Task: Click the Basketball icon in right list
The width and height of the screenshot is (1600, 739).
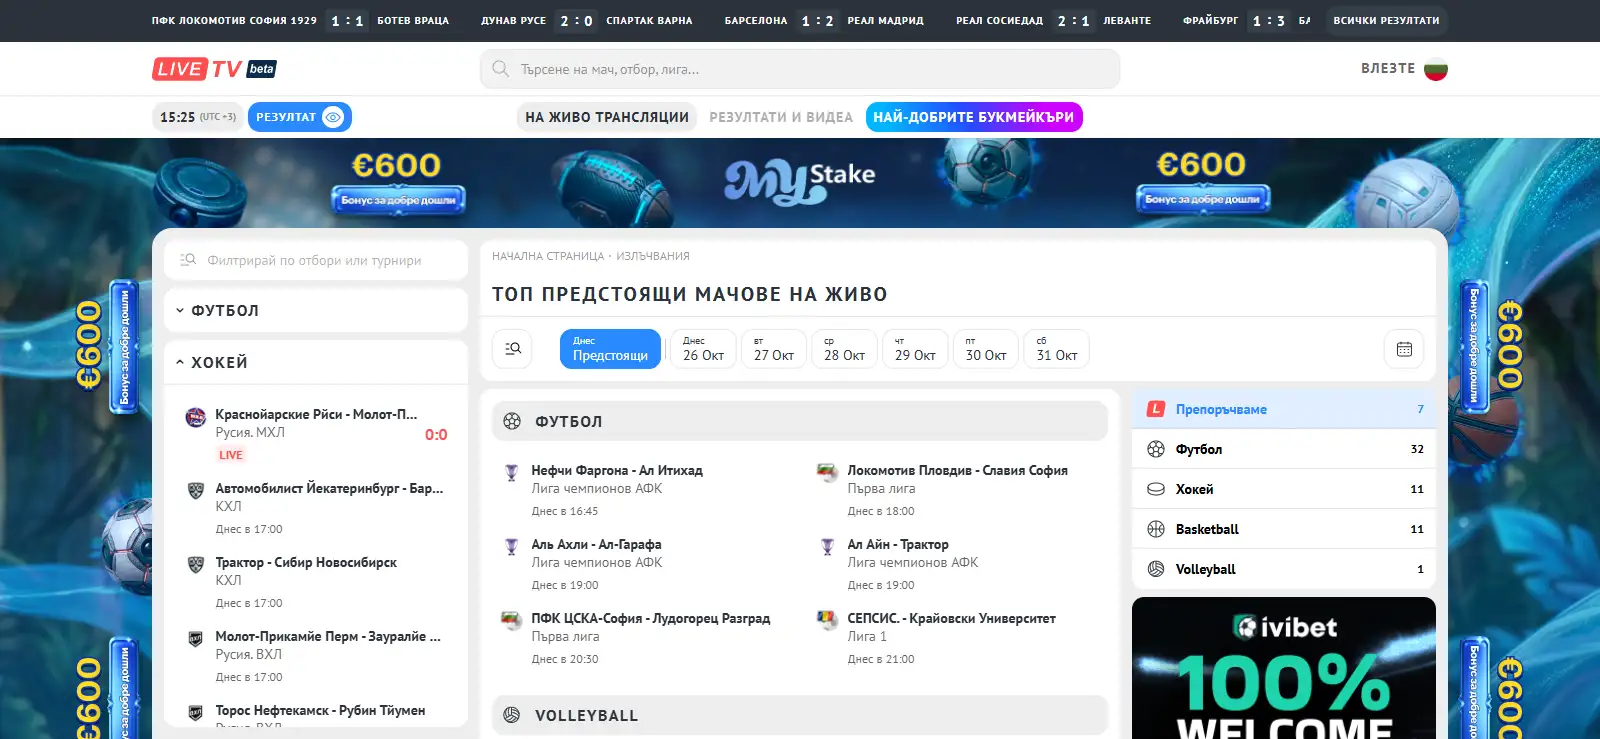Action: (x=1156, y=529)
